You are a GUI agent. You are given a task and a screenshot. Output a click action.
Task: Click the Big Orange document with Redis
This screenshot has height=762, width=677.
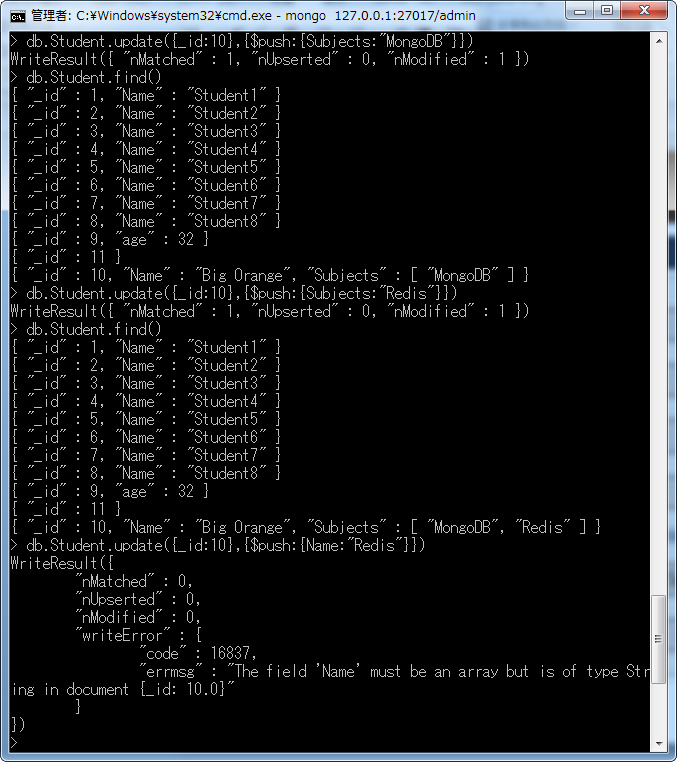click(x=306, y=527)
